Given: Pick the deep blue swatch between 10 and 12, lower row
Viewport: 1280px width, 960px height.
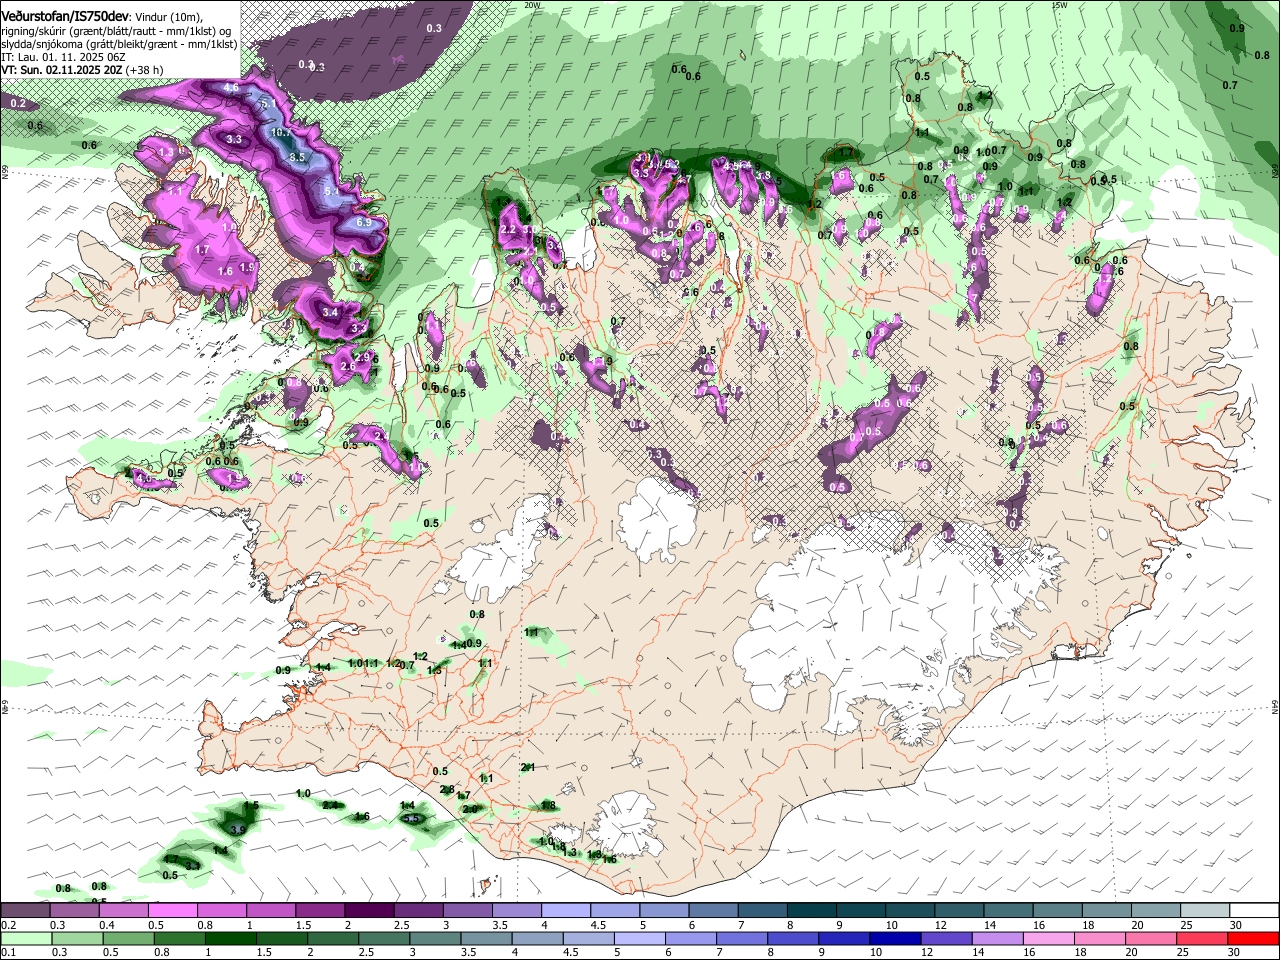Looking at the screenshot, I should pyautogui.click(x=895, y=938).
